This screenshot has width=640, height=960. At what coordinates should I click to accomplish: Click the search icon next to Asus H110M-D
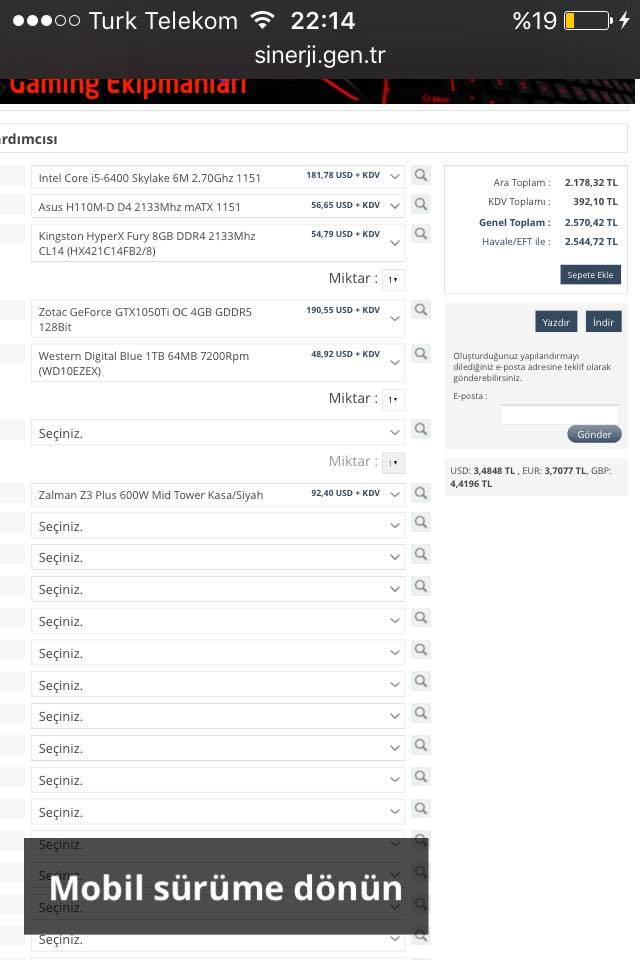[421, 205]
